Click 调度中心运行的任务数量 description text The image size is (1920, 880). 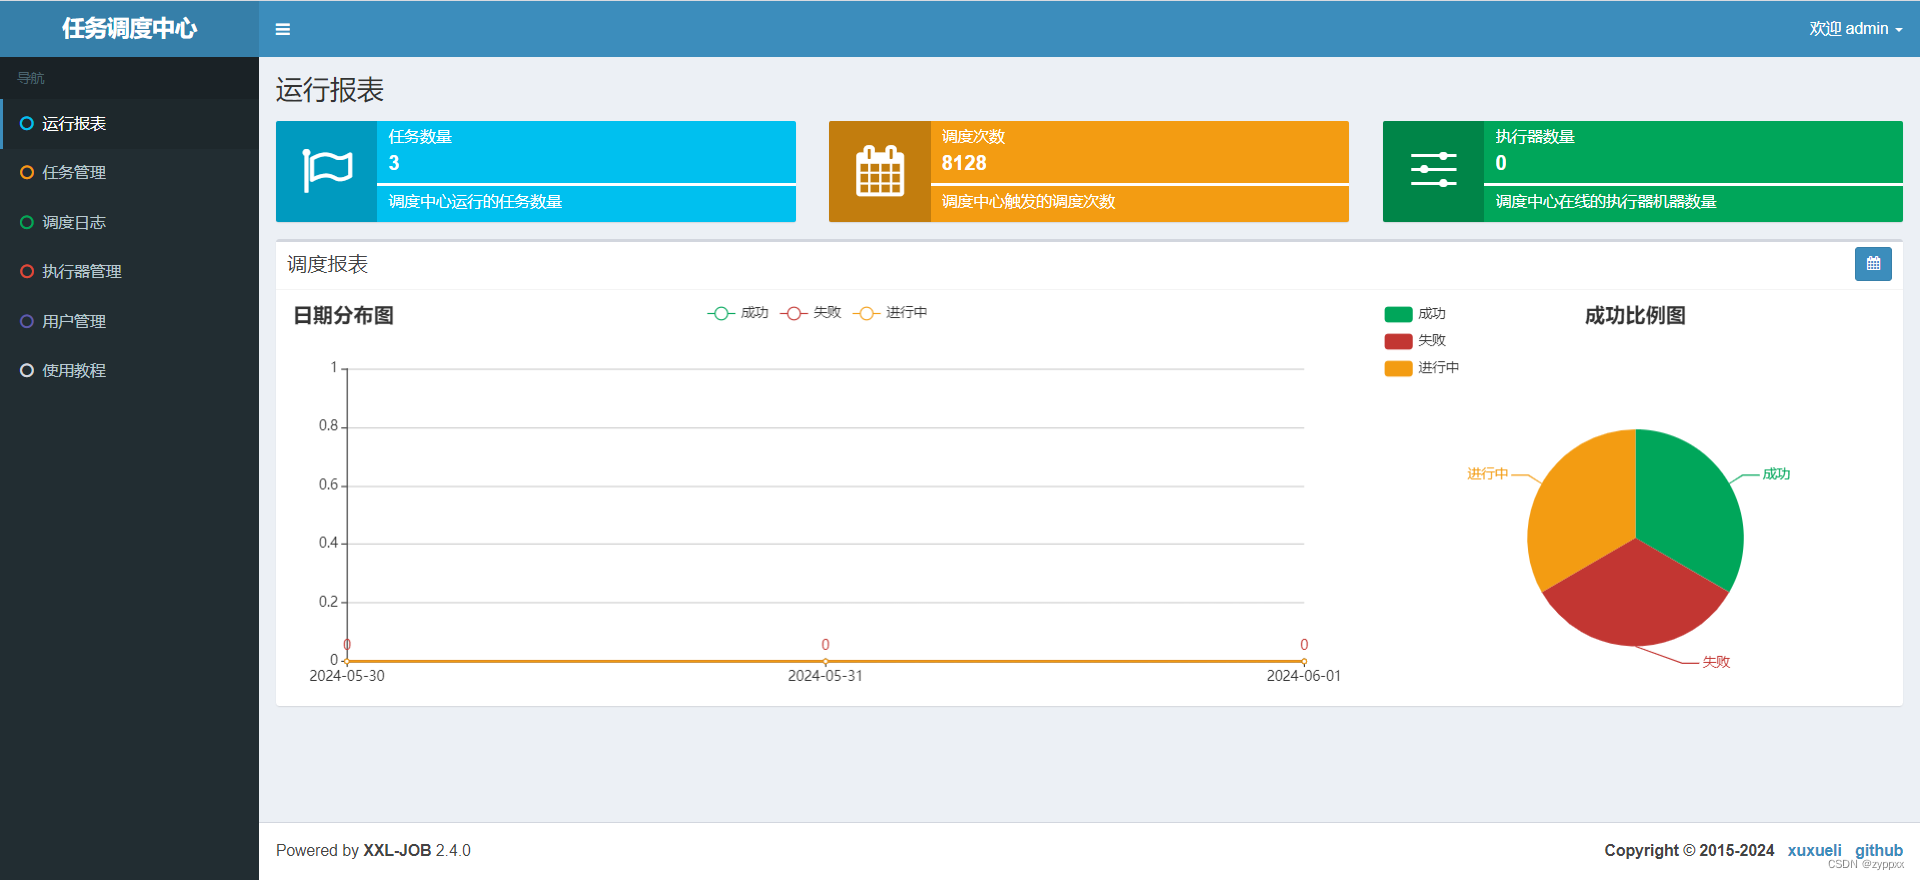(475, 202)
